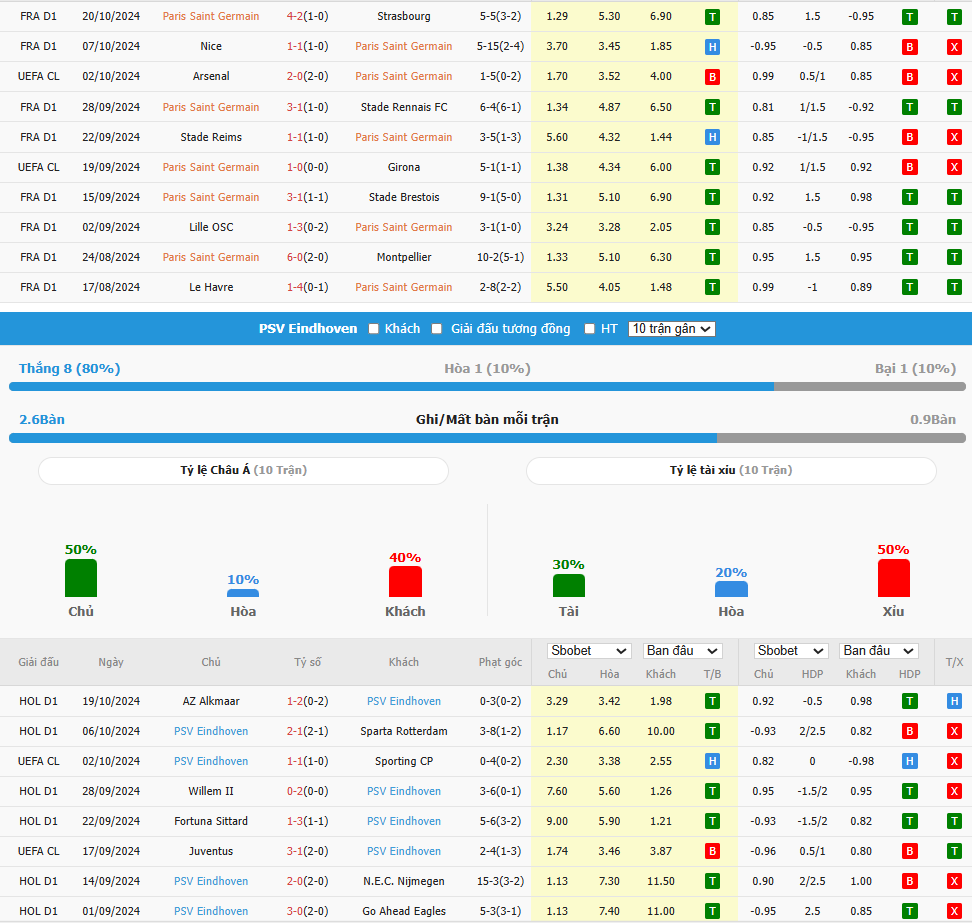972x923 pixels.
Task: Click the green T HDP icon in Le Havre row
Action: pos(909,287)
